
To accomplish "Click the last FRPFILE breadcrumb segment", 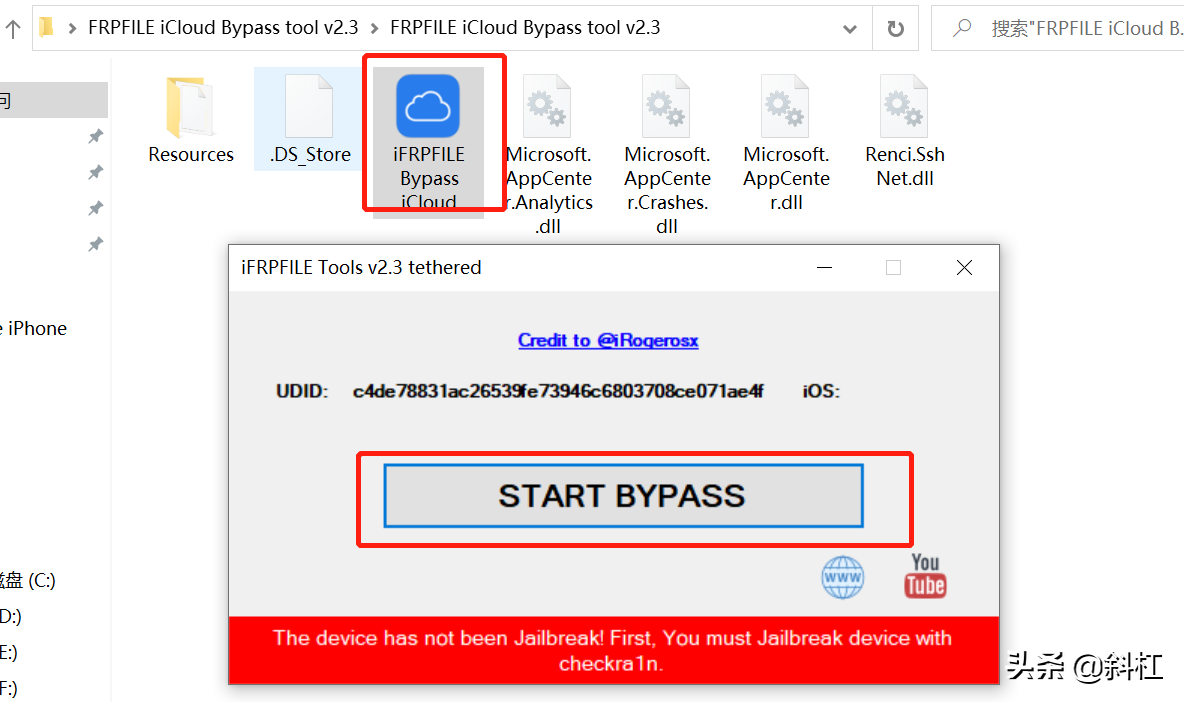I will 525,28.
